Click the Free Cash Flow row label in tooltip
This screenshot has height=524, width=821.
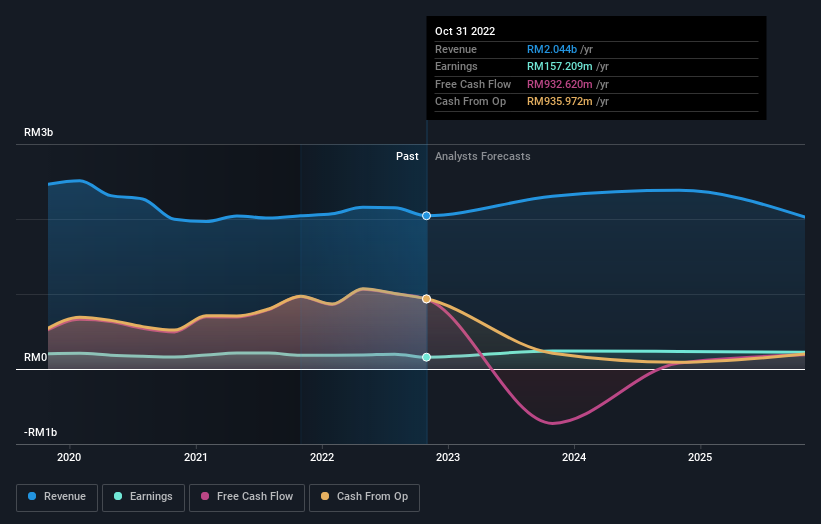[473, 84]
